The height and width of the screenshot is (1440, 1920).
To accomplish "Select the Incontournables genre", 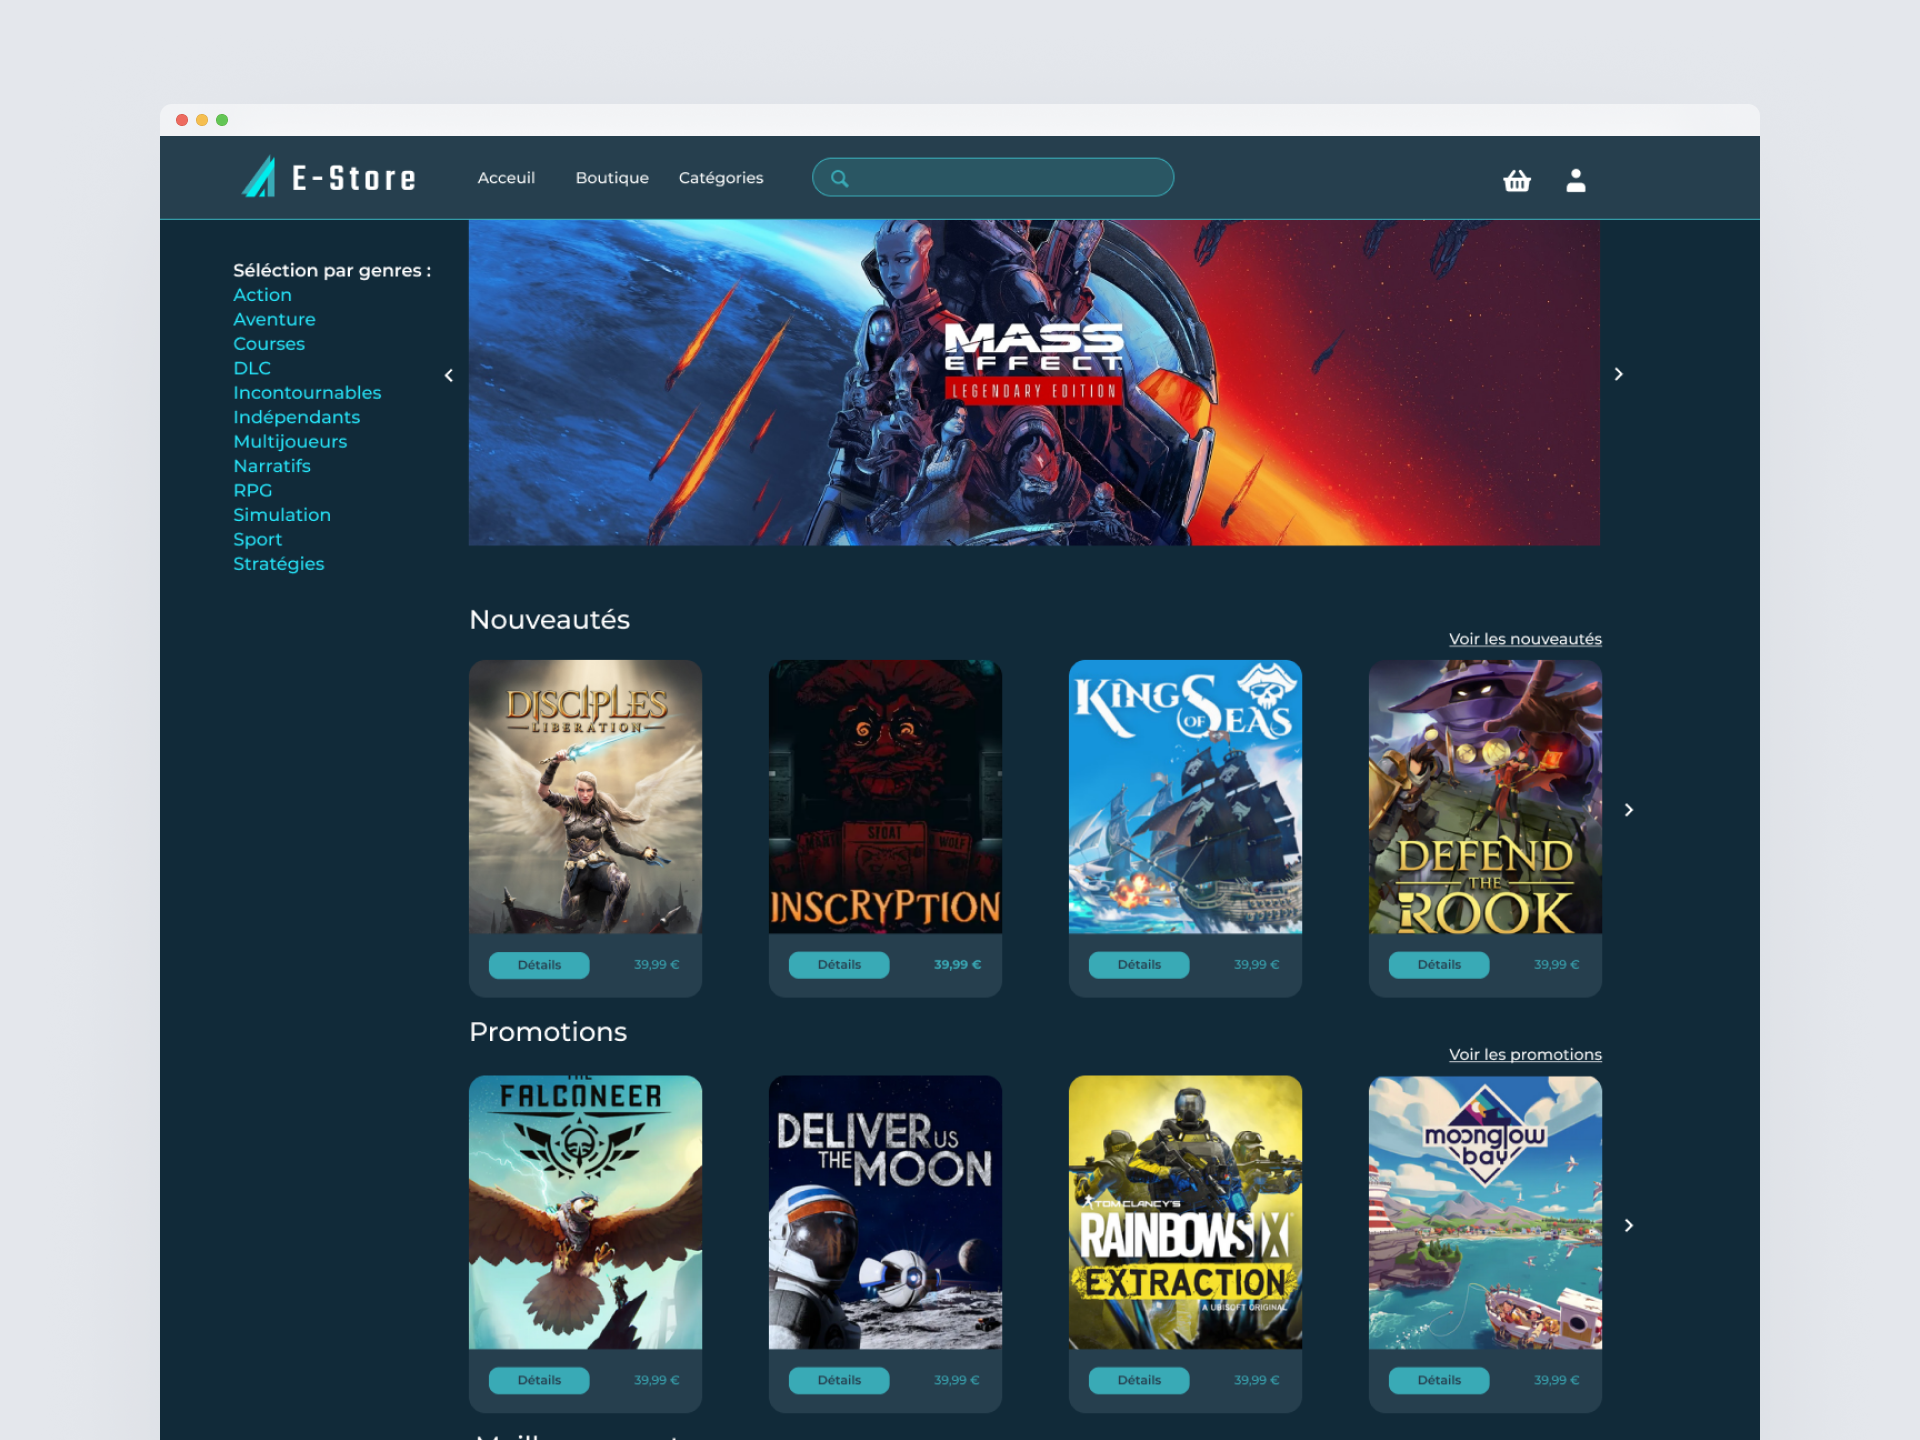I will [x=307, y=393].
